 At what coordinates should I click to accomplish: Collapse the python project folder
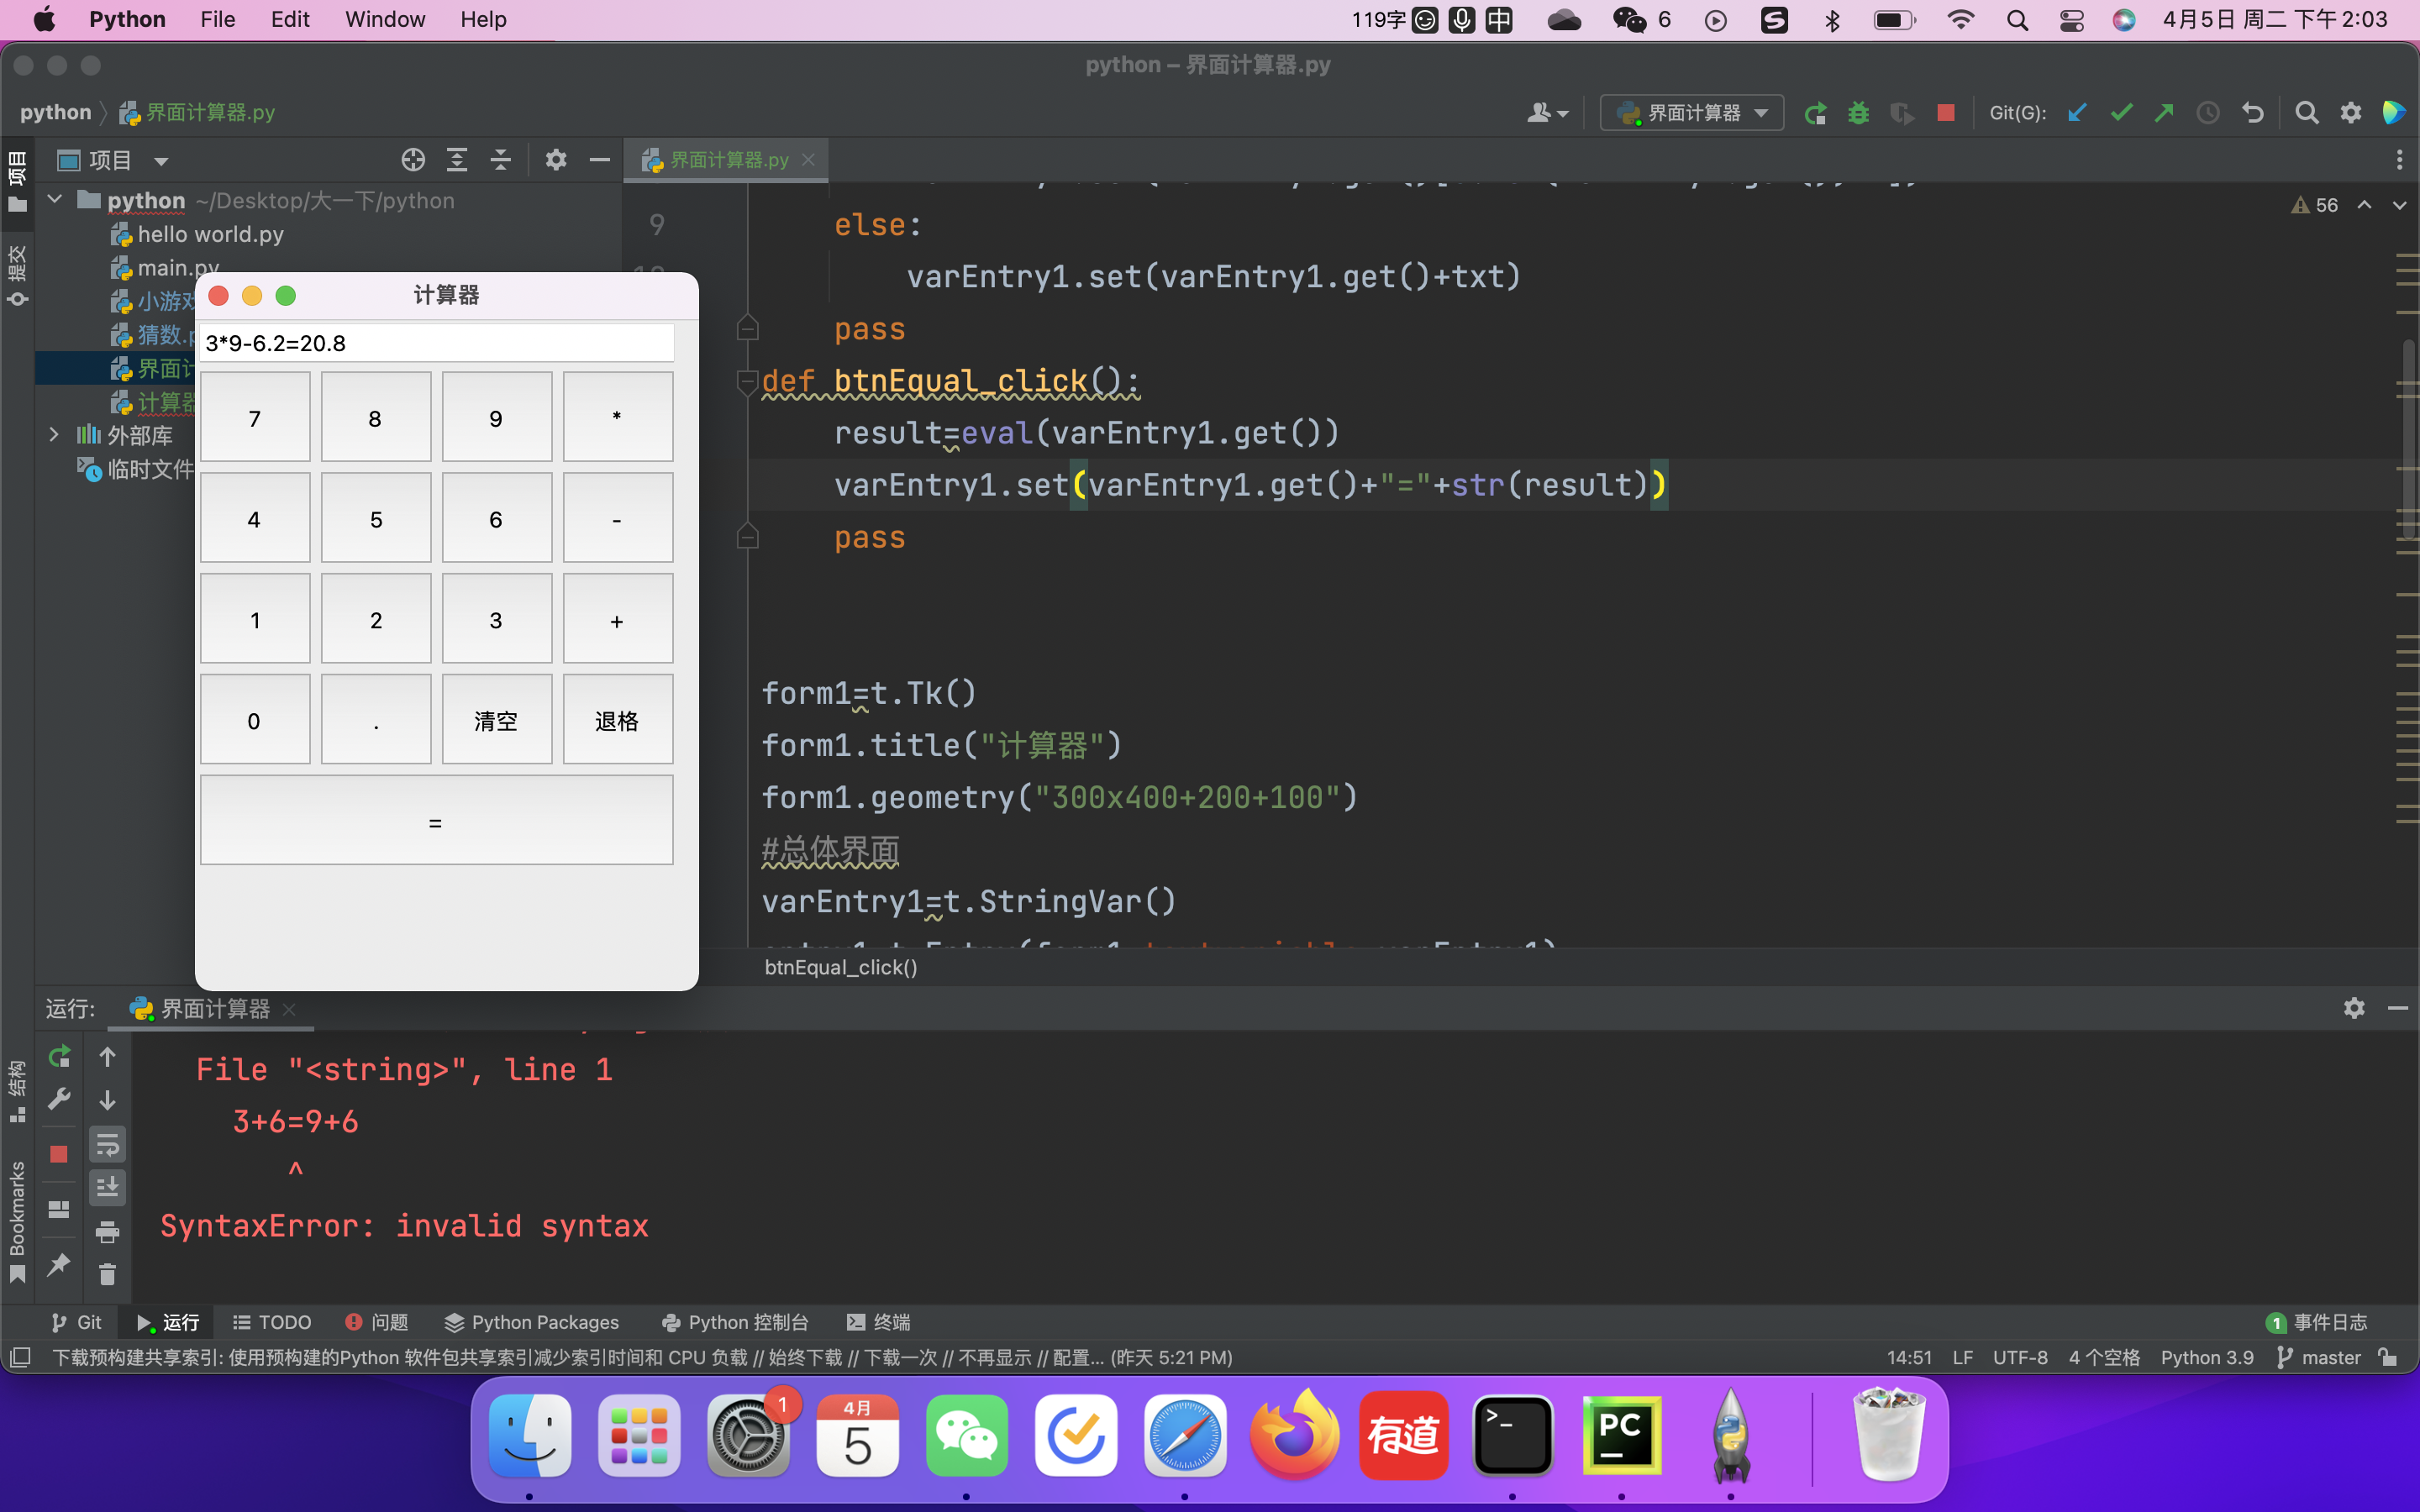[55, 200]
